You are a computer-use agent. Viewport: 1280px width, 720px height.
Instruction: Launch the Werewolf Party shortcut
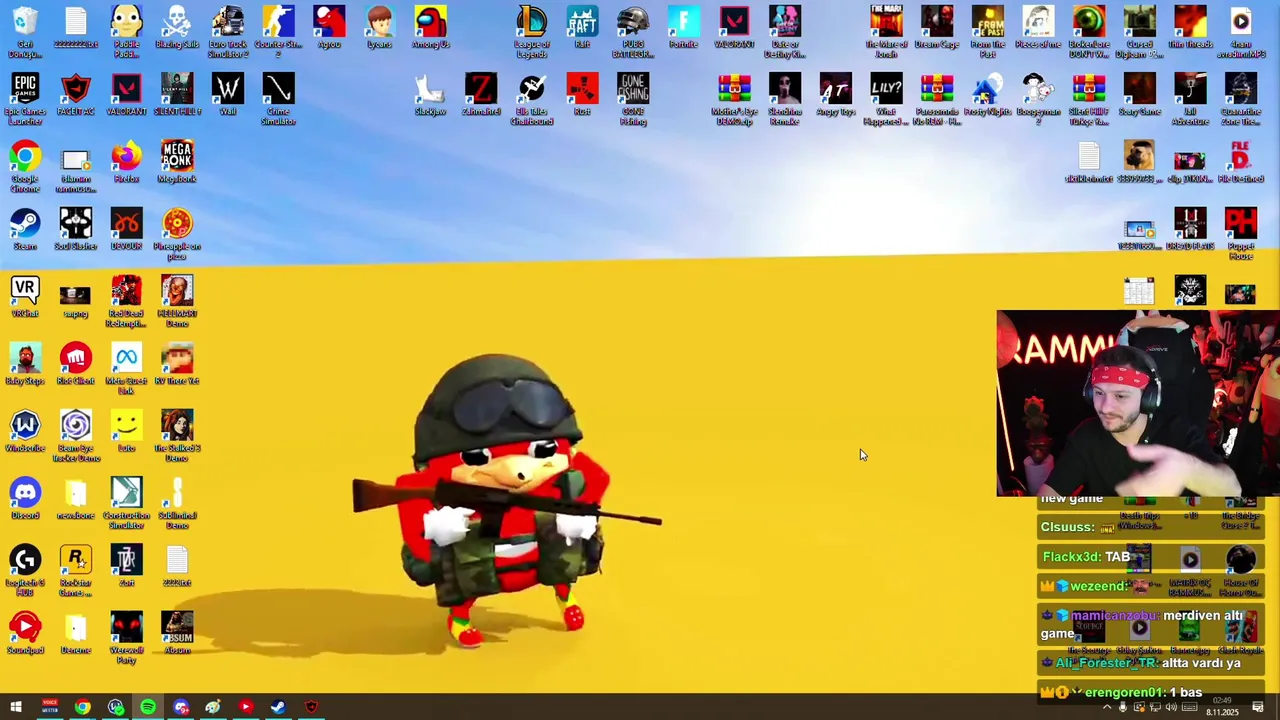pos(126,637)
